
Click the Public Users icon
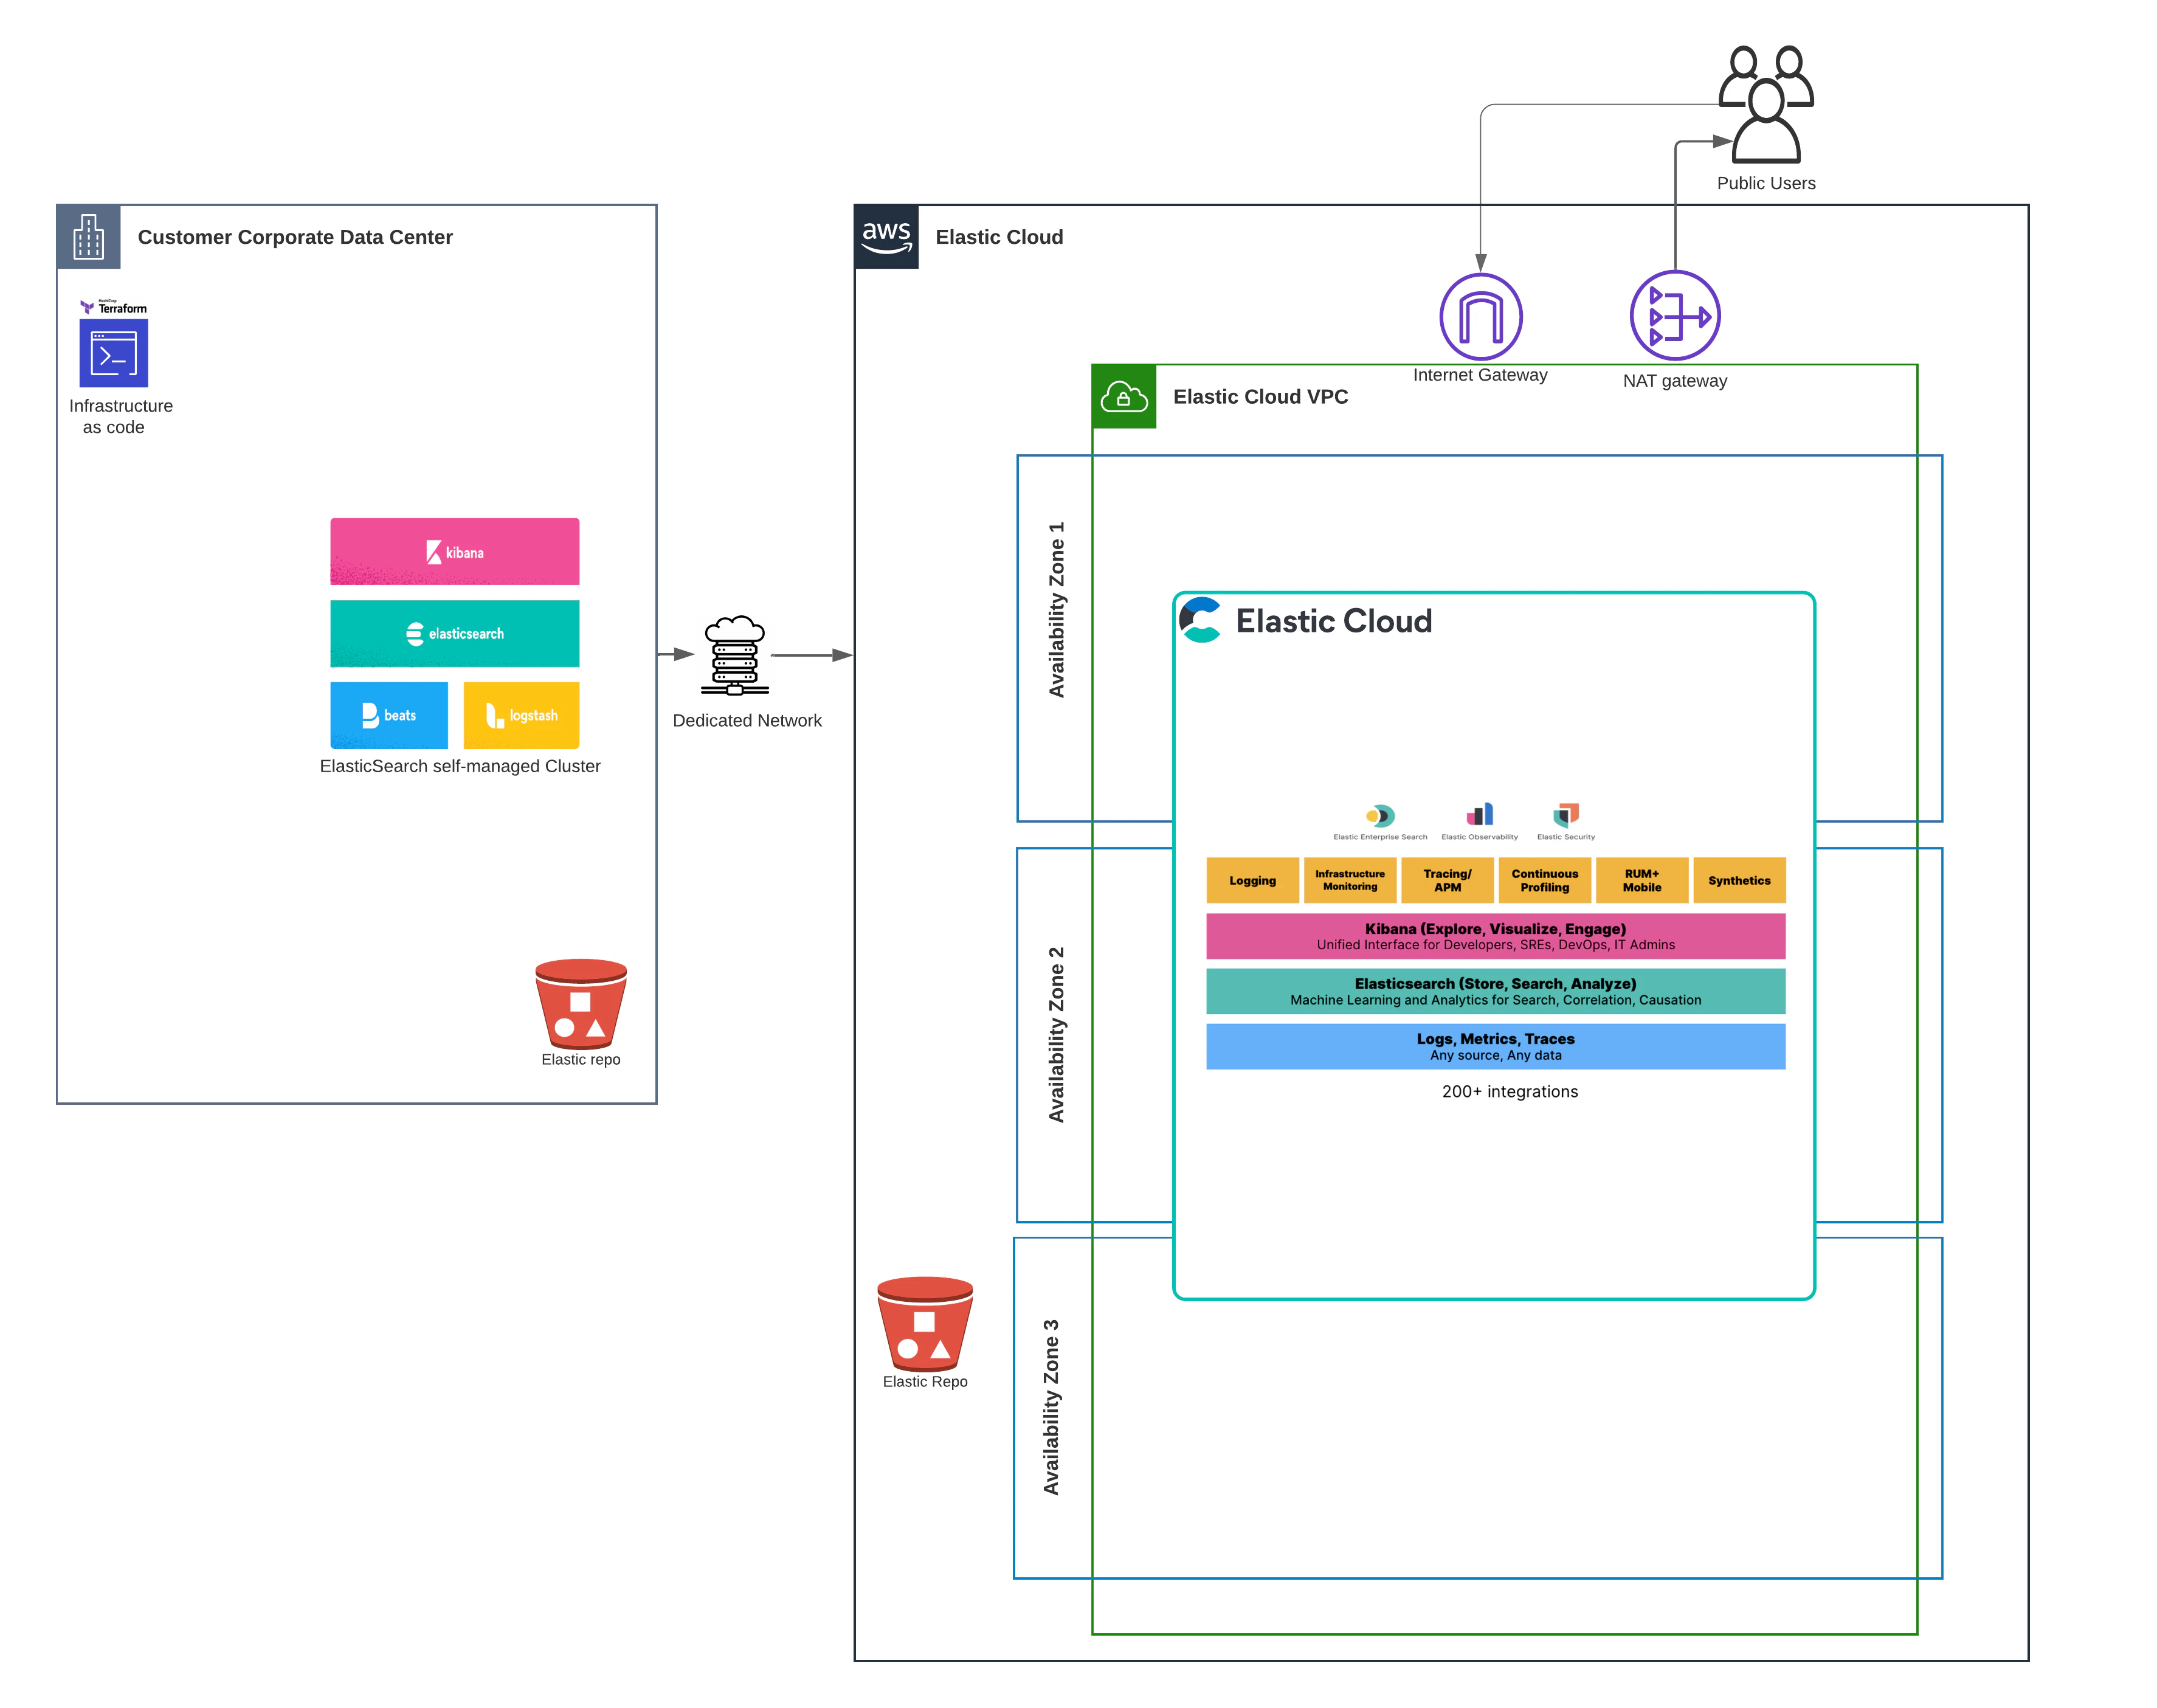(1765, 104)
